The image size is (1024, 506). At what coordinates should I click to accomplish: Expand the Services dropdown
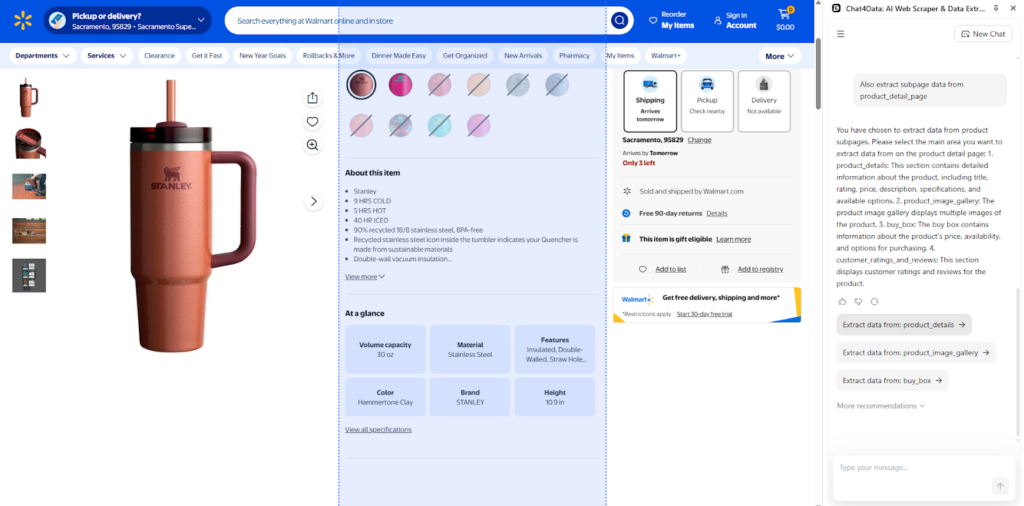coord(106,56)
